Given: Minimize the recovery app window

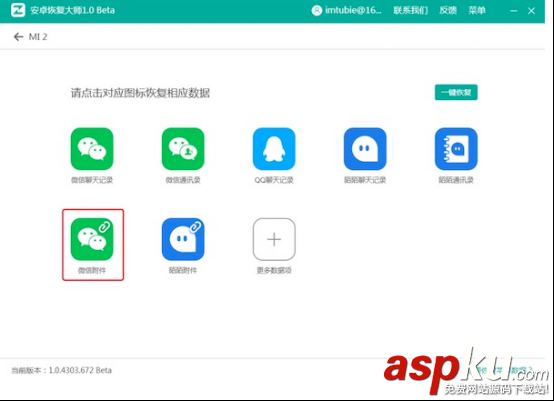Looking at the screenshot, I should (x=514, y=11).
